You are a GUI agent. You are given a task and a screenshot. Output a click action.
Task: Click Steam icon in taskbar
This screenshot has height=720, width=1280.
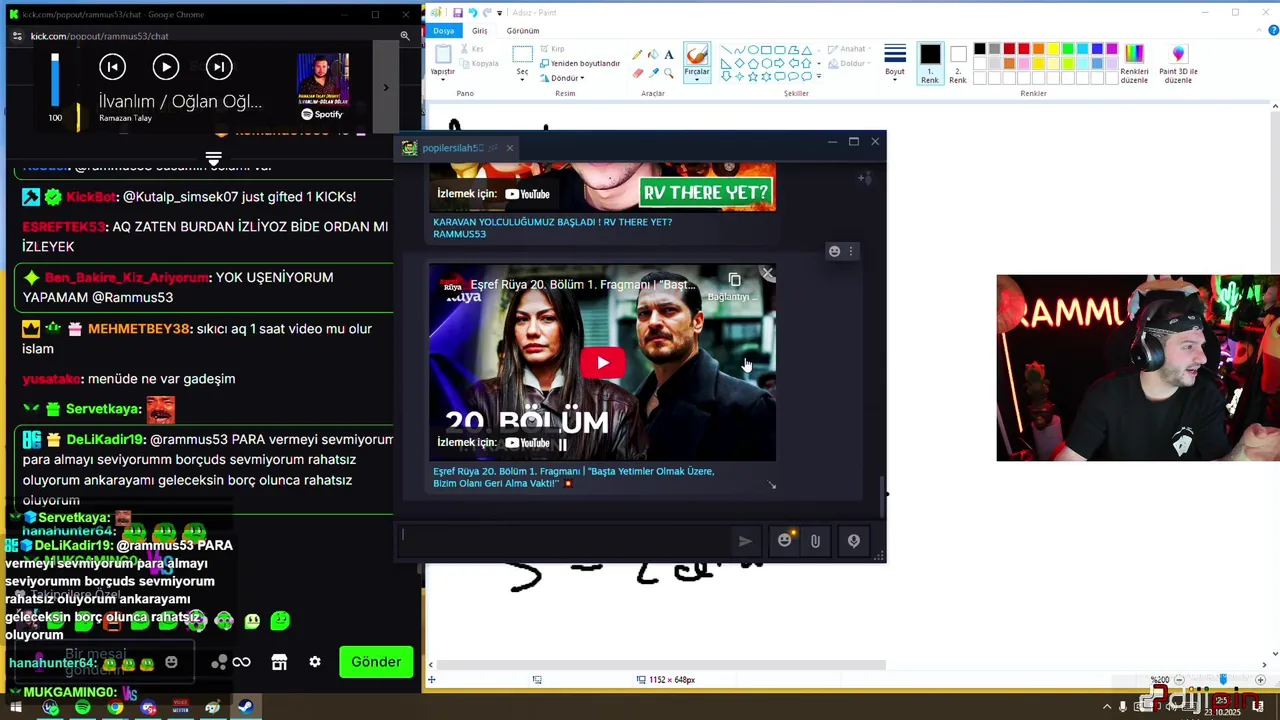[x=245, y=708]
